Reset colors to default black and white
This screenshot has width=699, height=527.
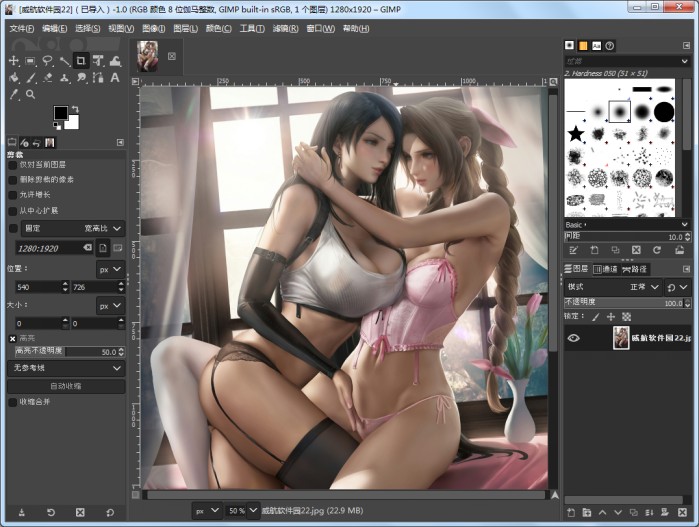click(x=57, y=124)
